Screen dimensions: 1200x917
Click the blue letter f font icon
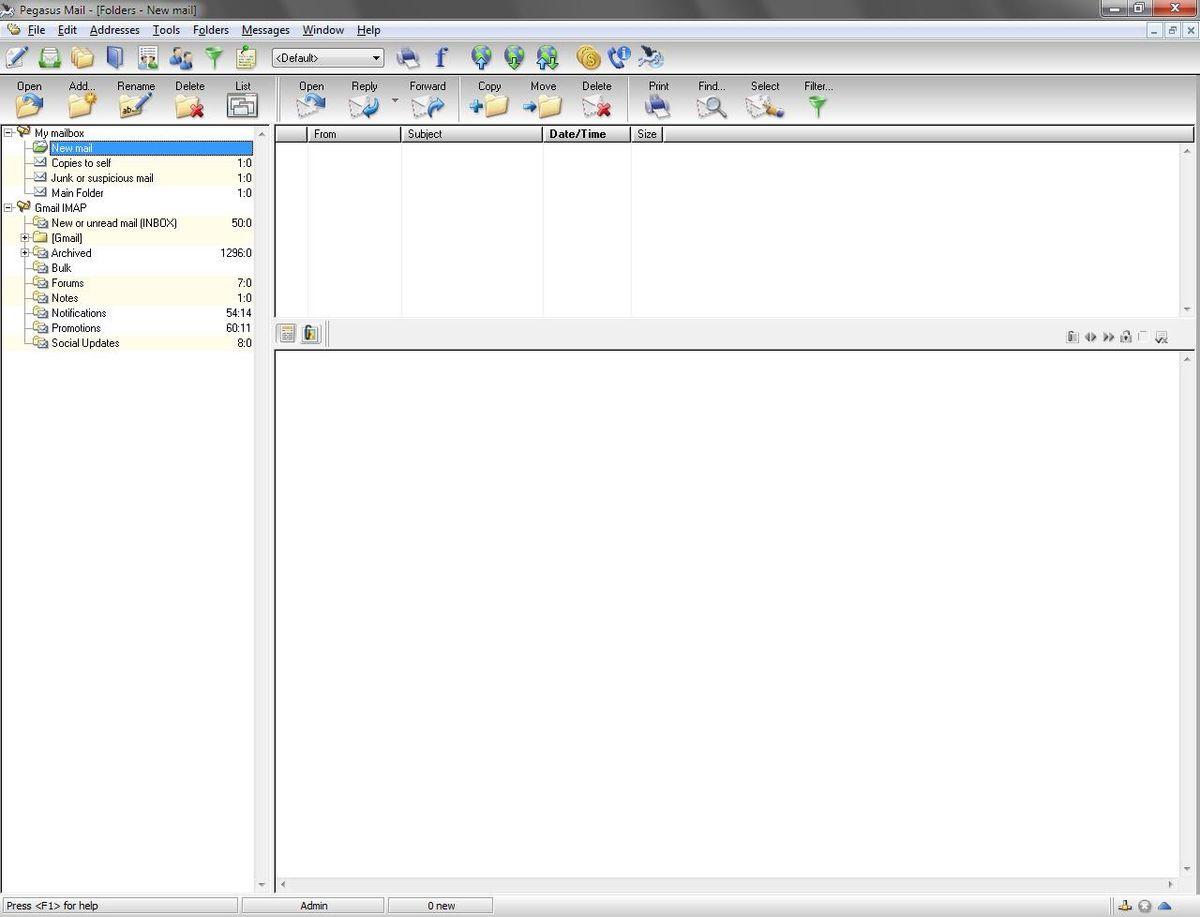point(441,57)
